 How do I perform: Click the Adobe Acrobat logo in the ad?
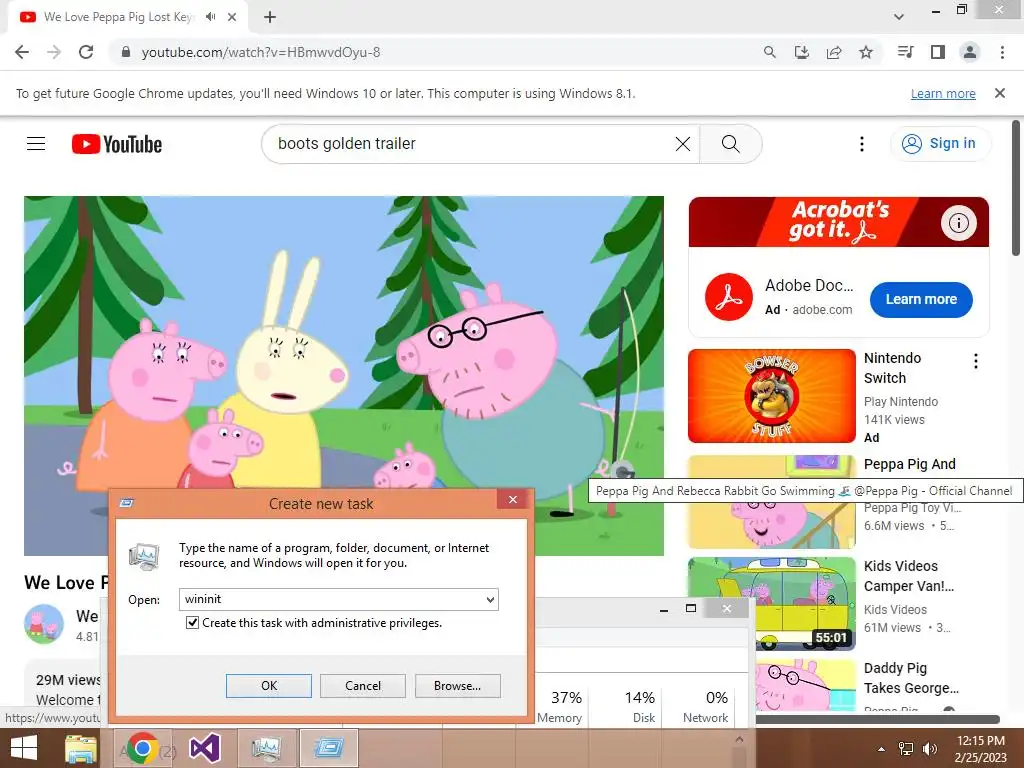729,297
